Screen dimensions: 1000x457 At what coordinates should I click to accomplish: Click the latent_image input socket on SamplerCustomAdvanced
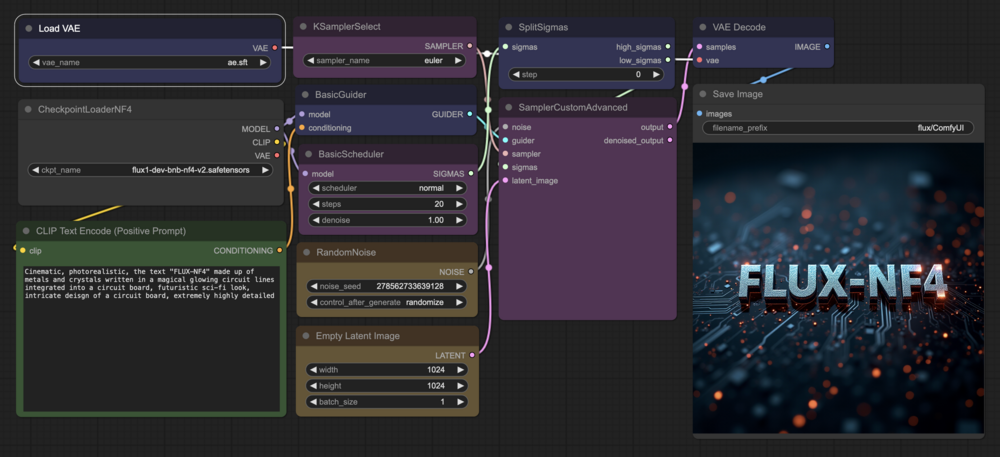point(505,180)
